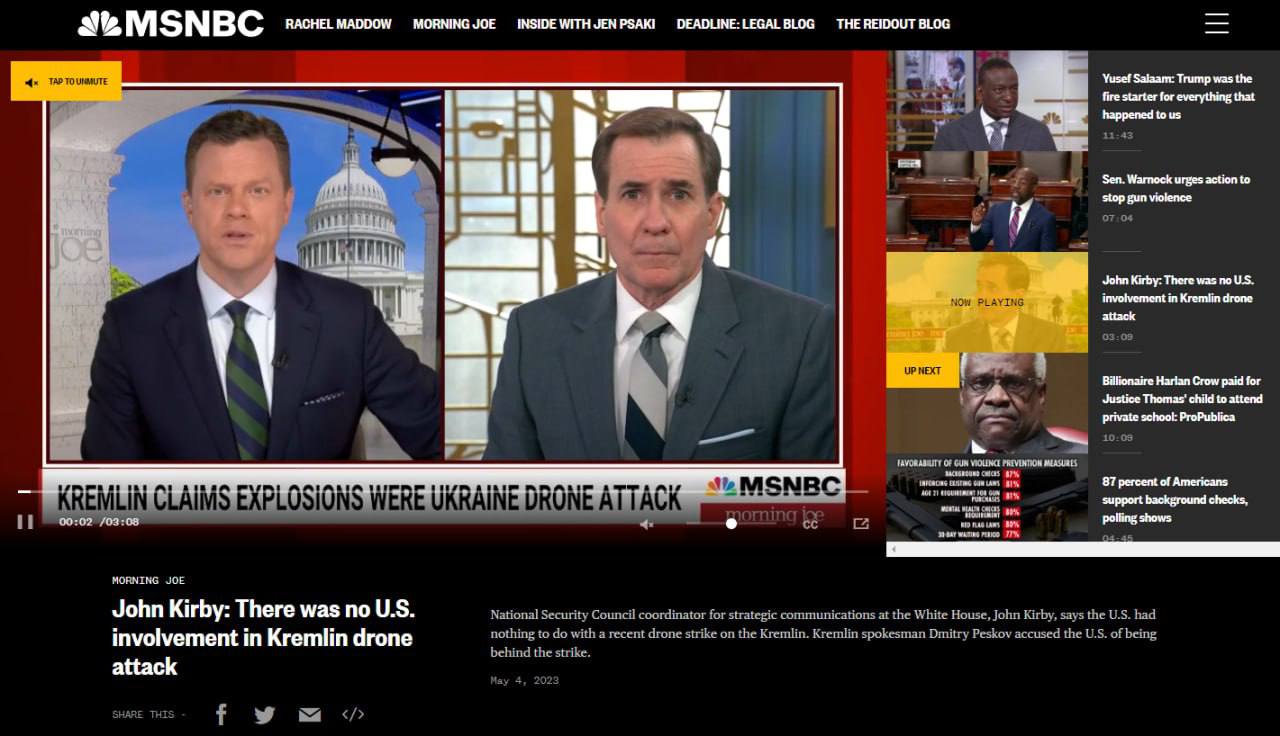Share the video on Twitter
The height and width of the screenshot is (736, 1280).
265,714
